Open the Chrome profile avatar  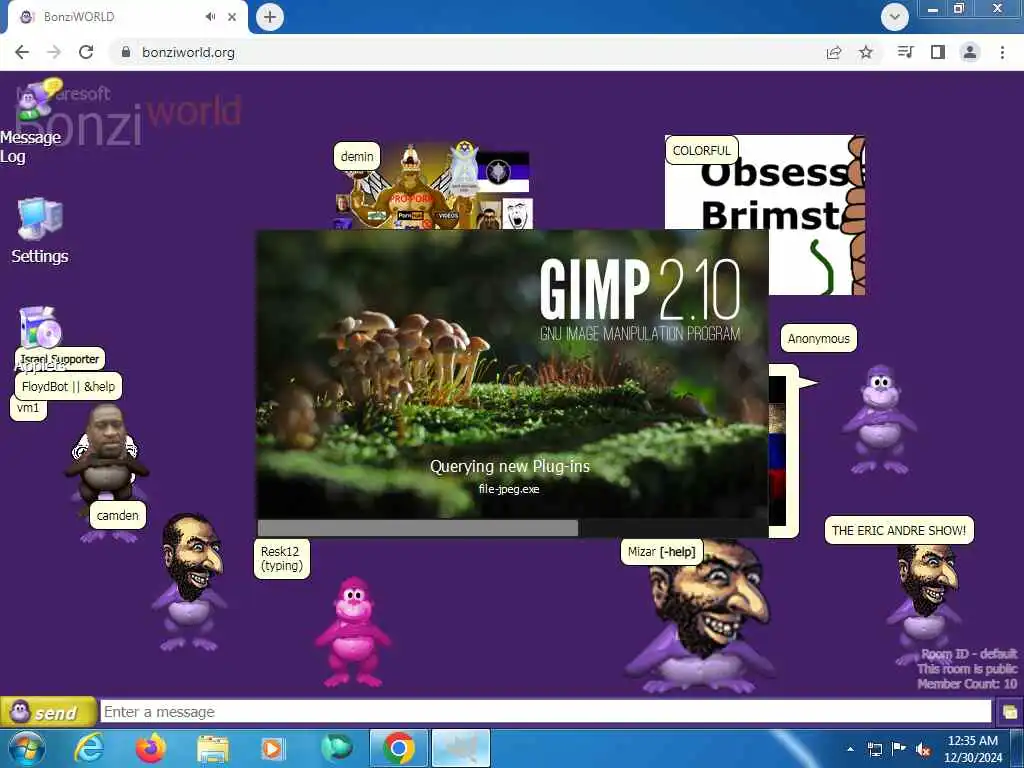[x=970, y=52]
